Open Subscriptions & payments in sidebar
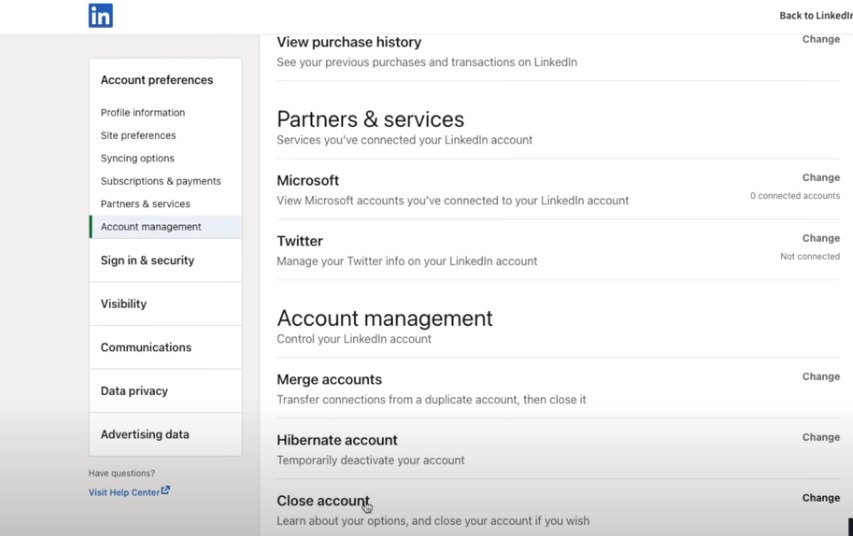The height and width of the screenshot is (536, 853). pyautogui.click(x=160, y=182)
